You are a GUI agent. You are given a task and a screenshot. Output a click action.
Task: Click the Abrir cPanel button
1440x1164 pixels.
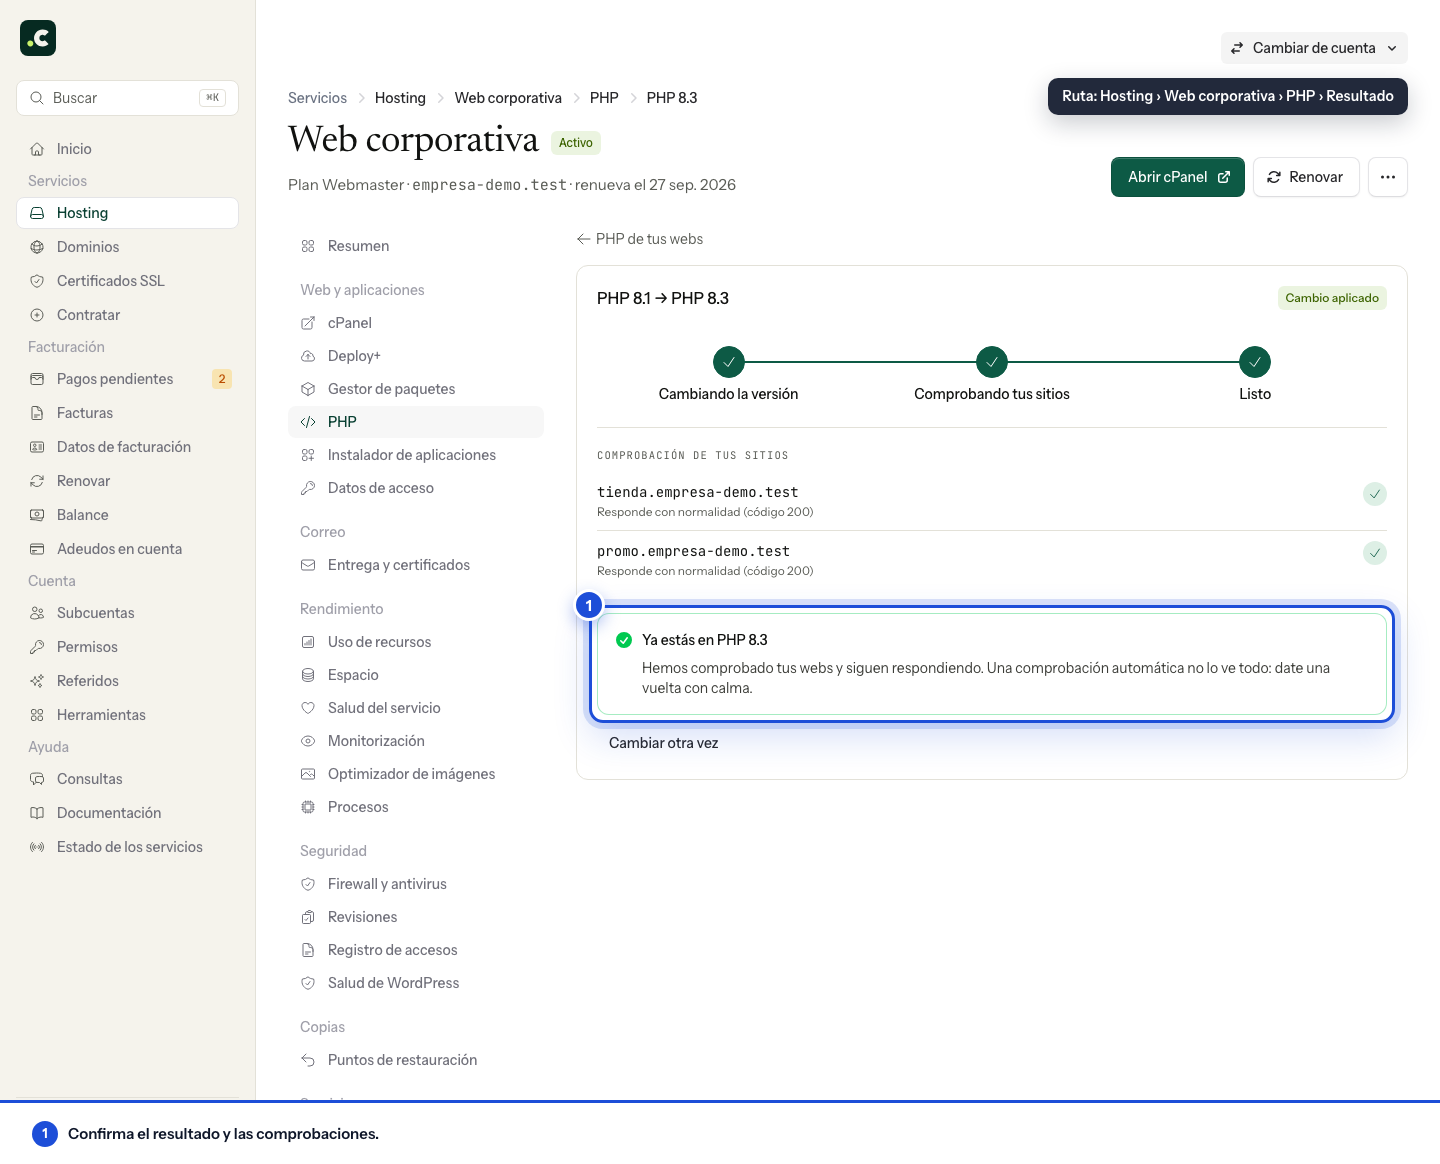click(1178, 177)
